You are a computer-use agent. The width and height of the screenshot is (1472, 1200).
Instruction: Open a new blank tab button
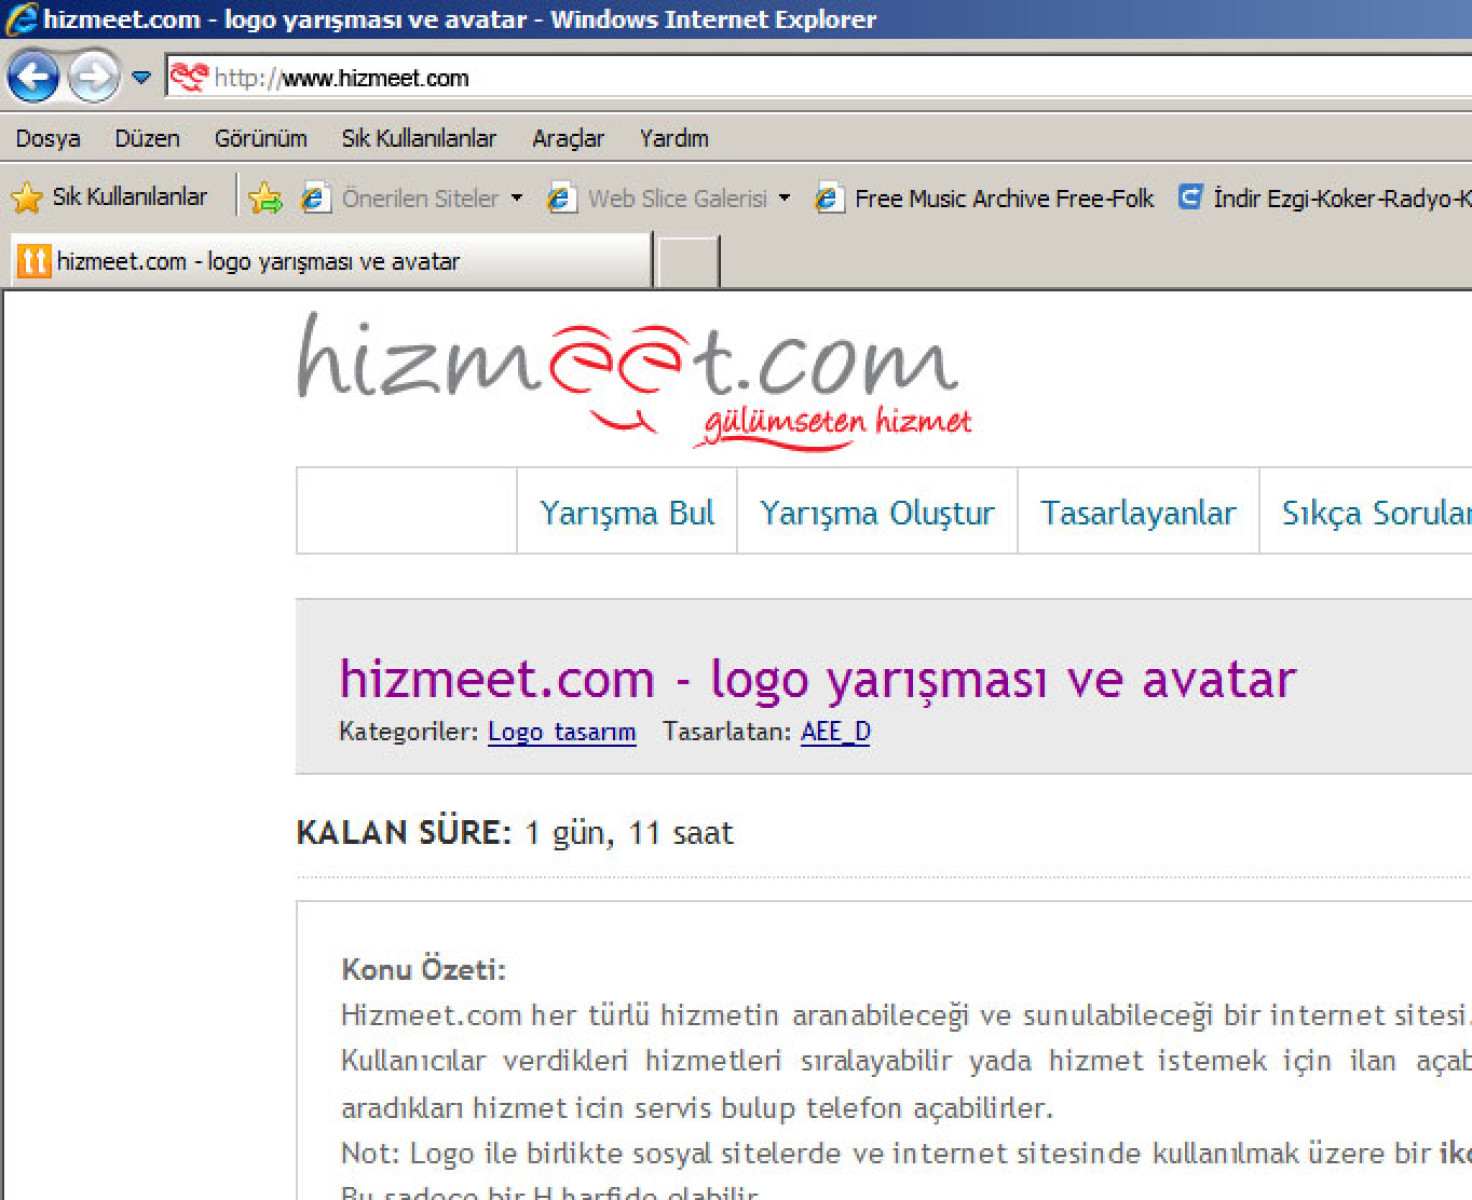[x=688, y=262]
